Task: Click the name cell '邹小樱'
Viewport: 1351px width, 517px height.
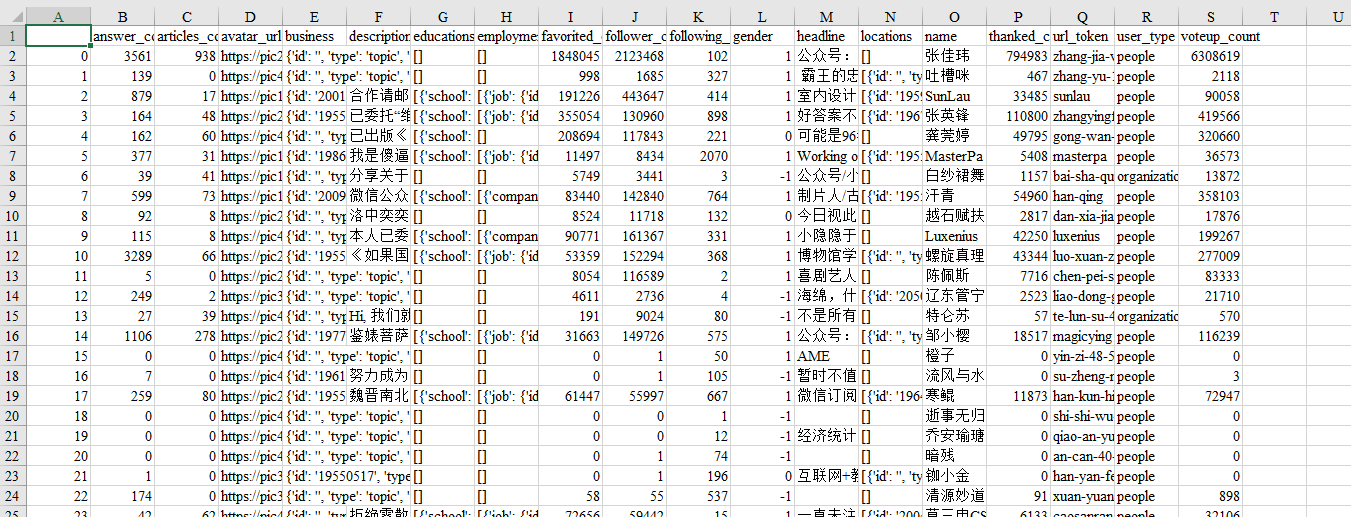Action: click(x=955, y=336)
